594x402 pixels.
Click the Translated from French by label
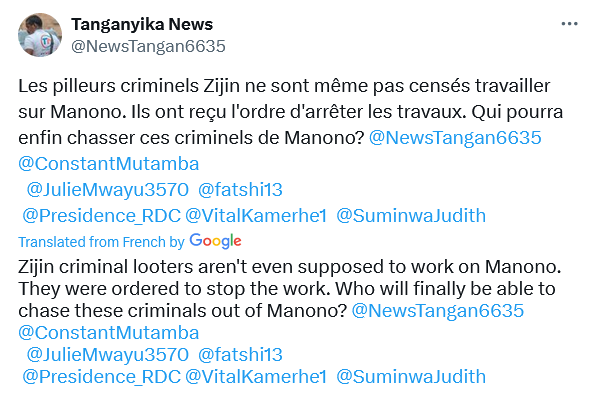102,242
